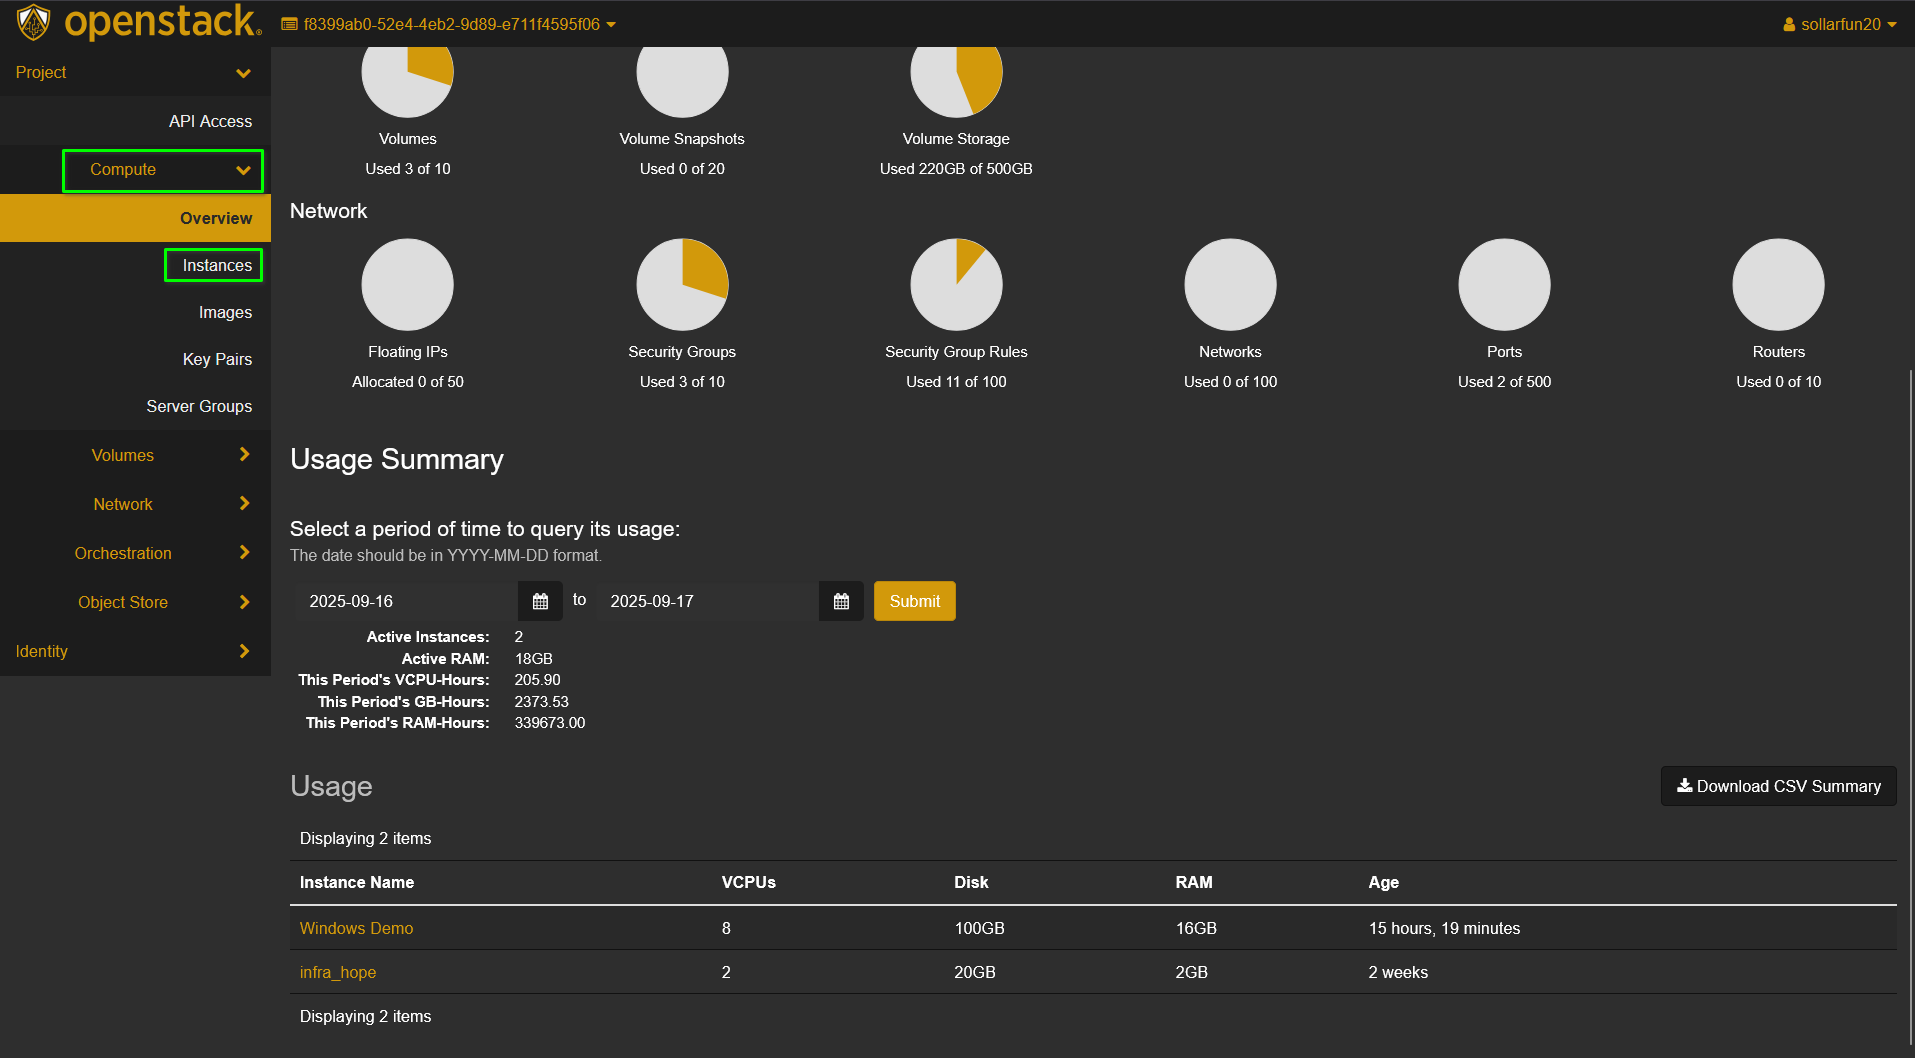Open the start date calendar picker

[x=540, y=601]
